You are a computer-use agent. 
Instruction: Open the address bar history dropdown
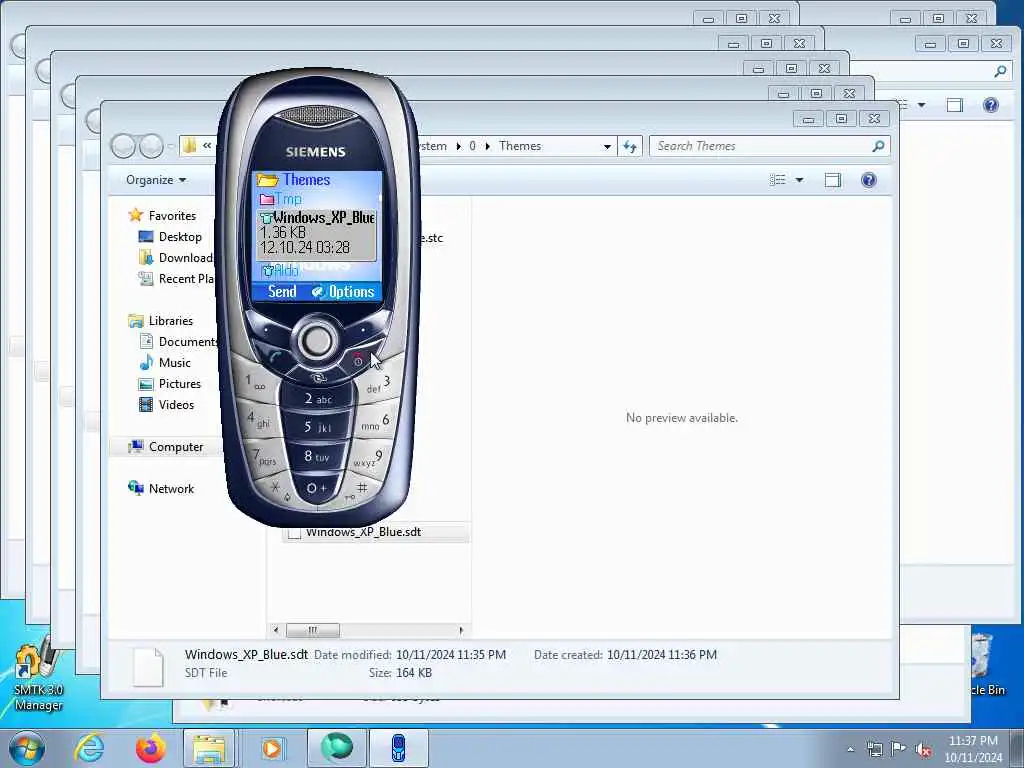607,146
